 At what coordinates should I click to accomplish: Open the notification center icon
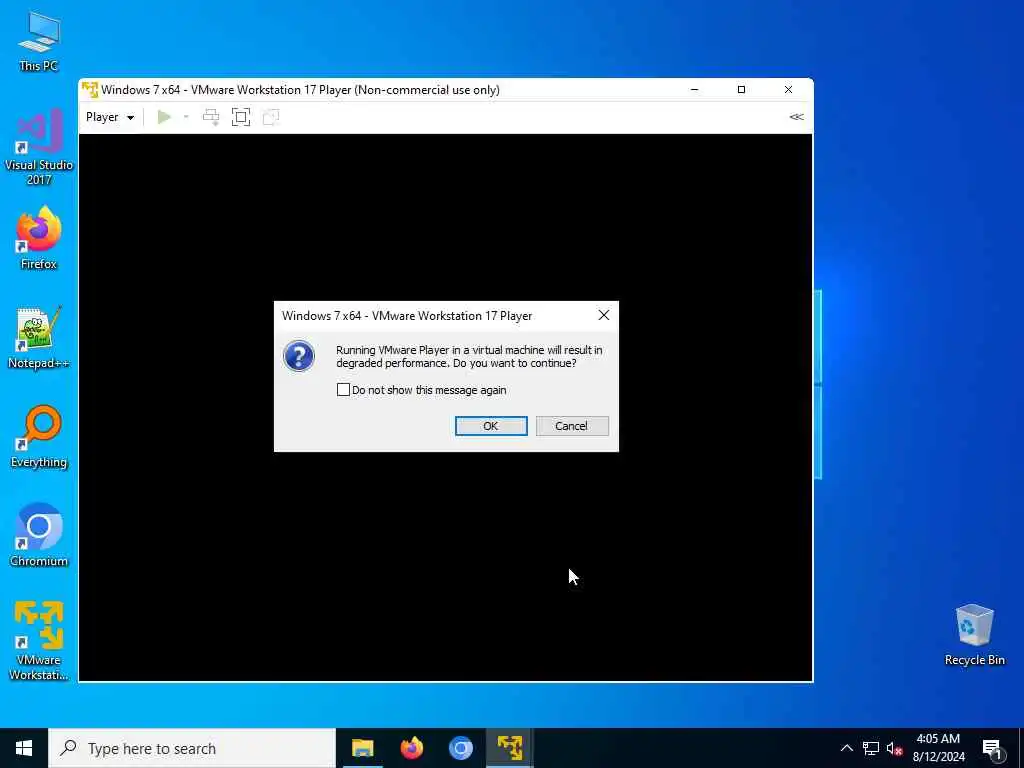click(993, 749)
